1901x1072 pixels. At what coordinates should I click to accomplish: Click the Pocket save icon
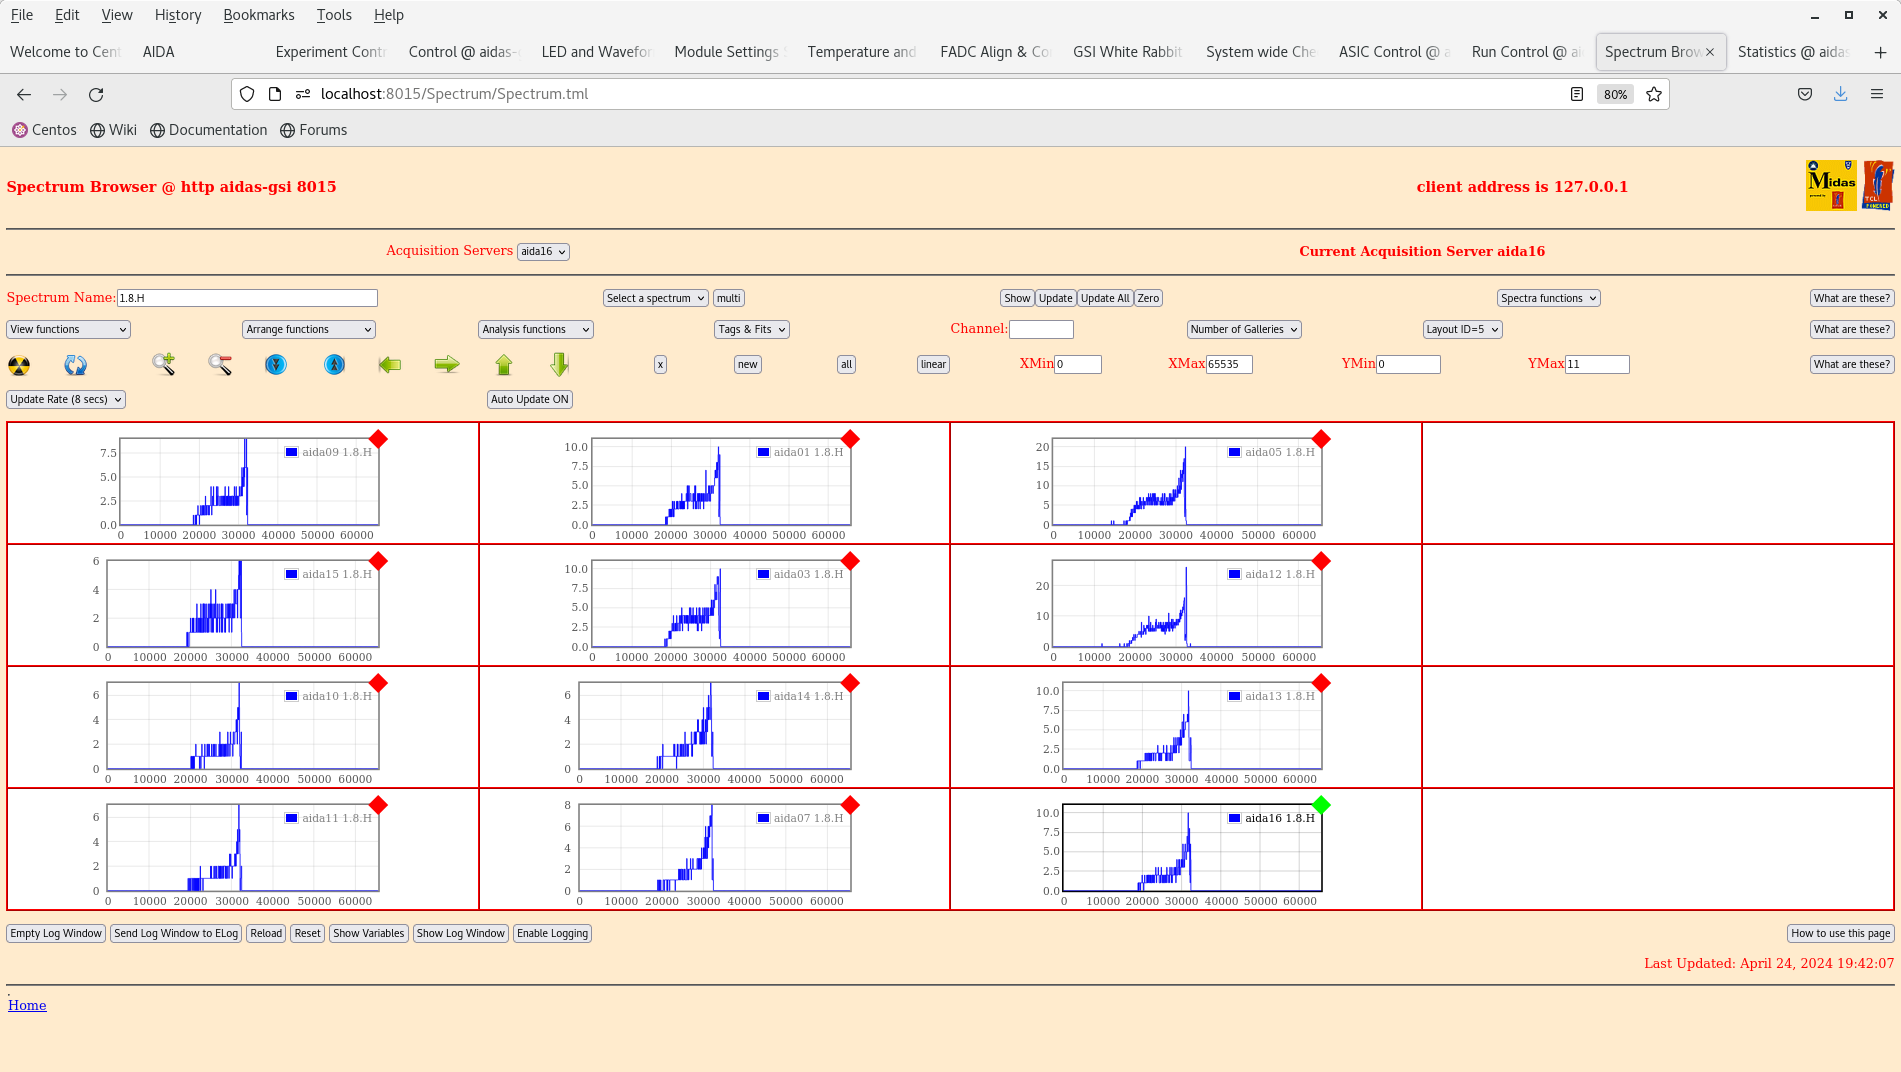1805,94
